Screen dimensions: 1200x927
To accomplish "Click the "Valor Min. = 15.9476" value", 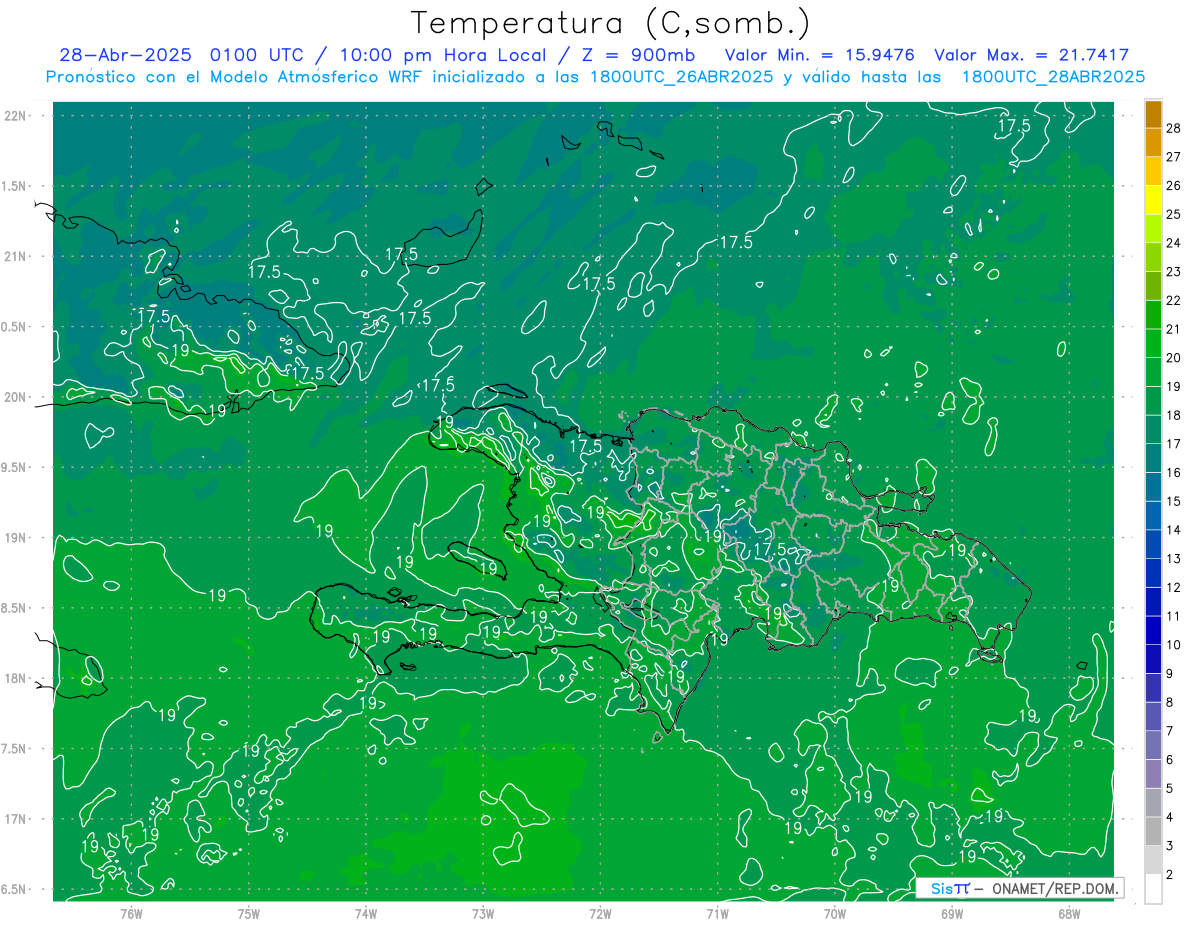I will [x=819, y=56].
